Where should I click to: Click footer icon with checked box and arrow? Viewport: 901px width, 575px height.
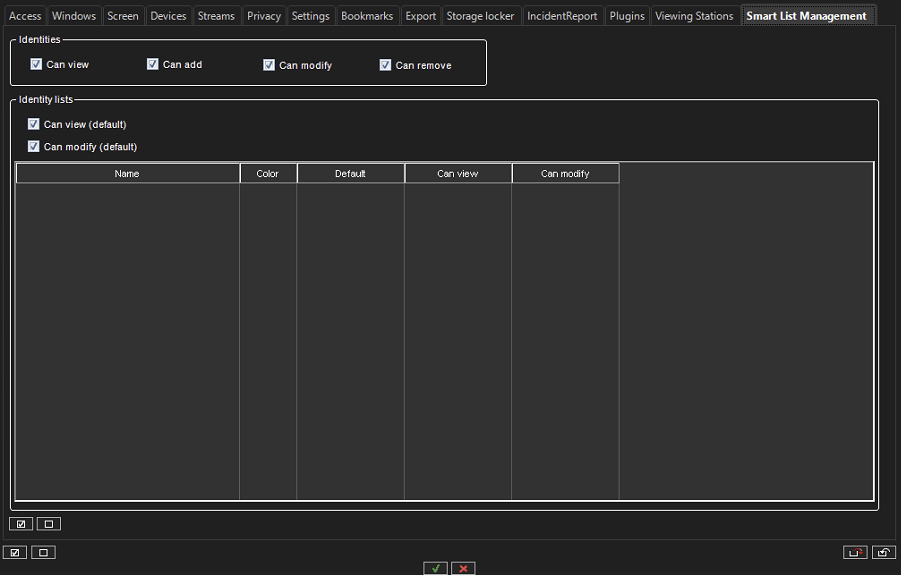tap(884, 553)
